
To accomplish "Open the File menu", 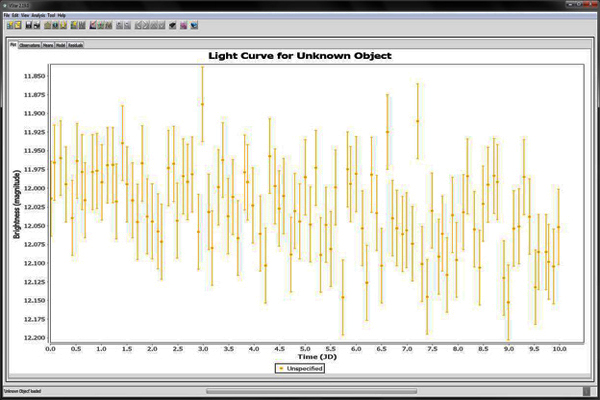I will coord(6,16).
